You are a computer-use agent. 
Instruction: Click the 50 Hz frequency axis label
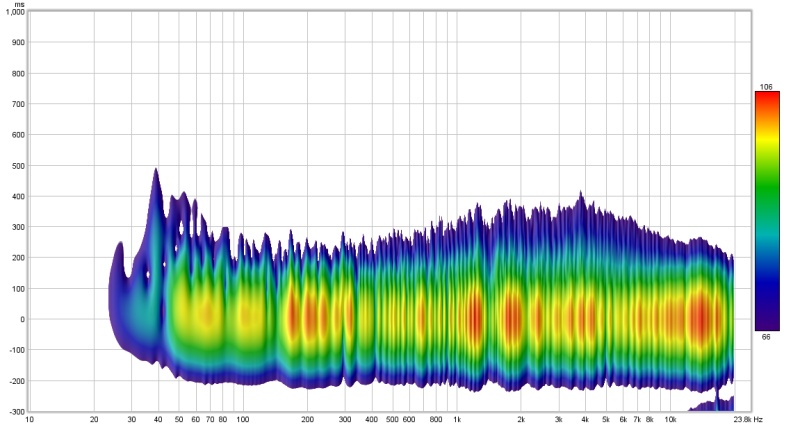coord(179,420)
